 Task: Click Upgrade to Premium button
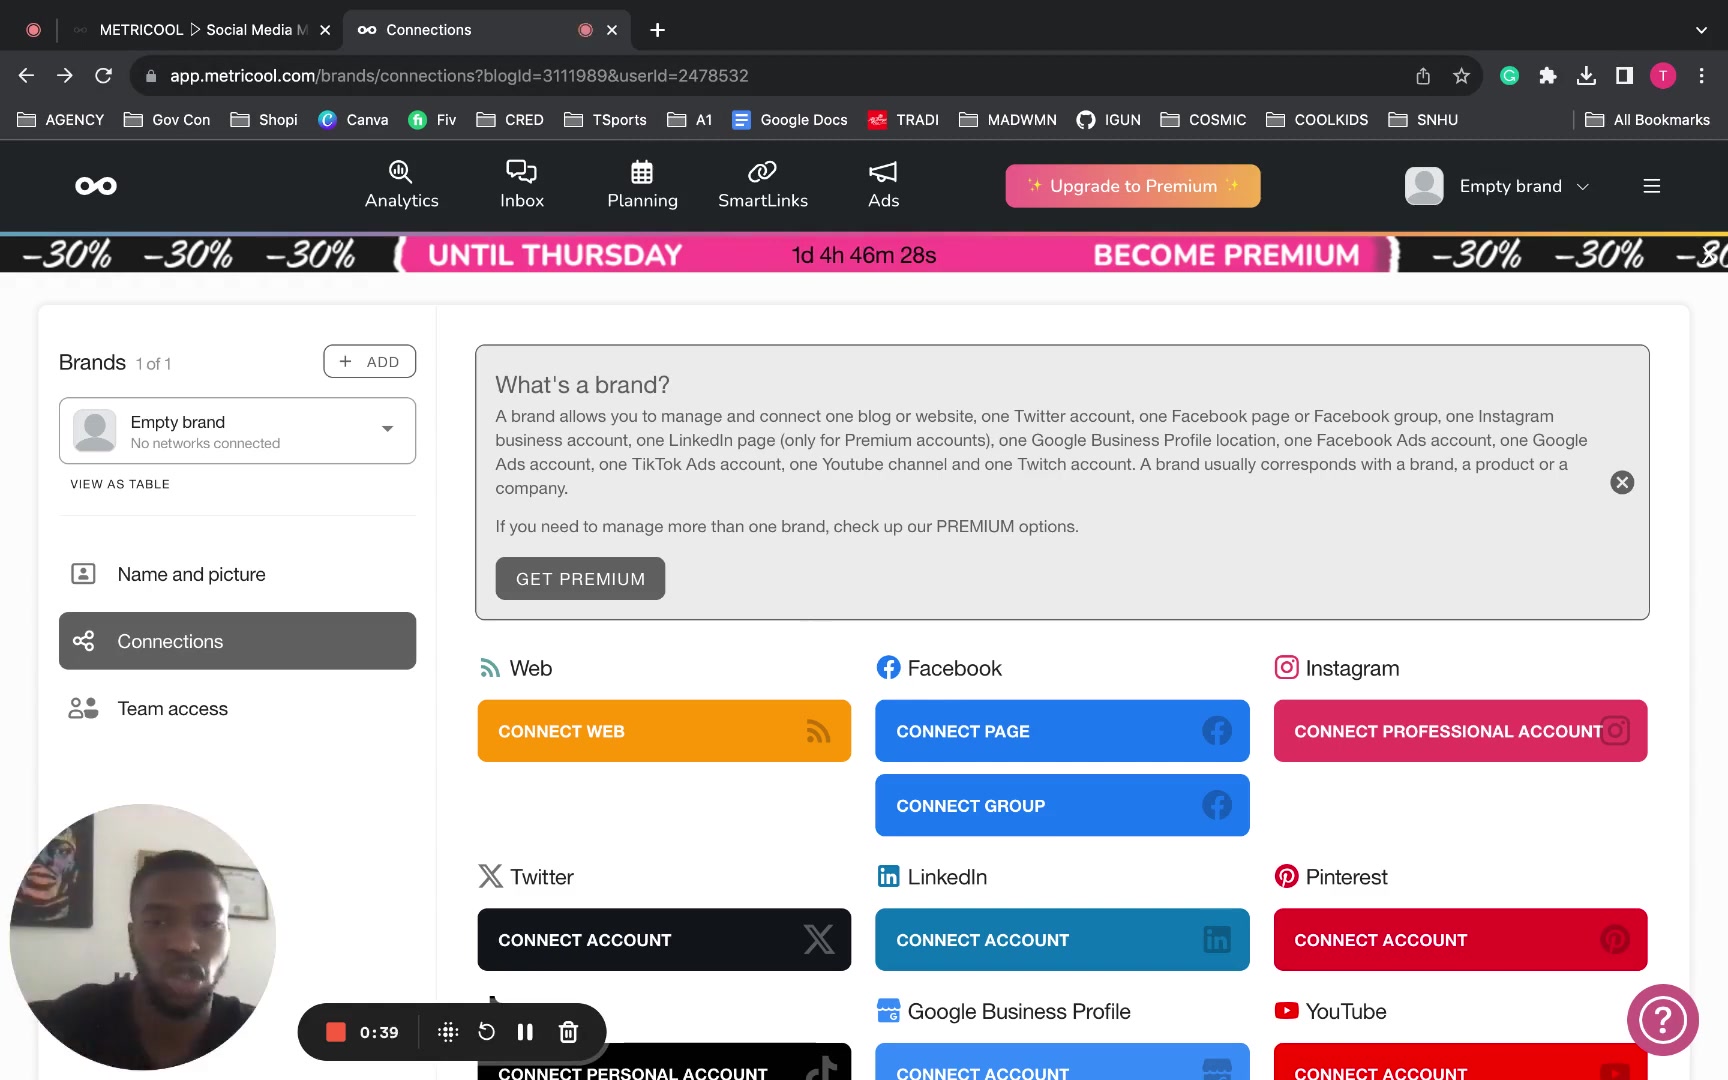(x=1132, y=186)
